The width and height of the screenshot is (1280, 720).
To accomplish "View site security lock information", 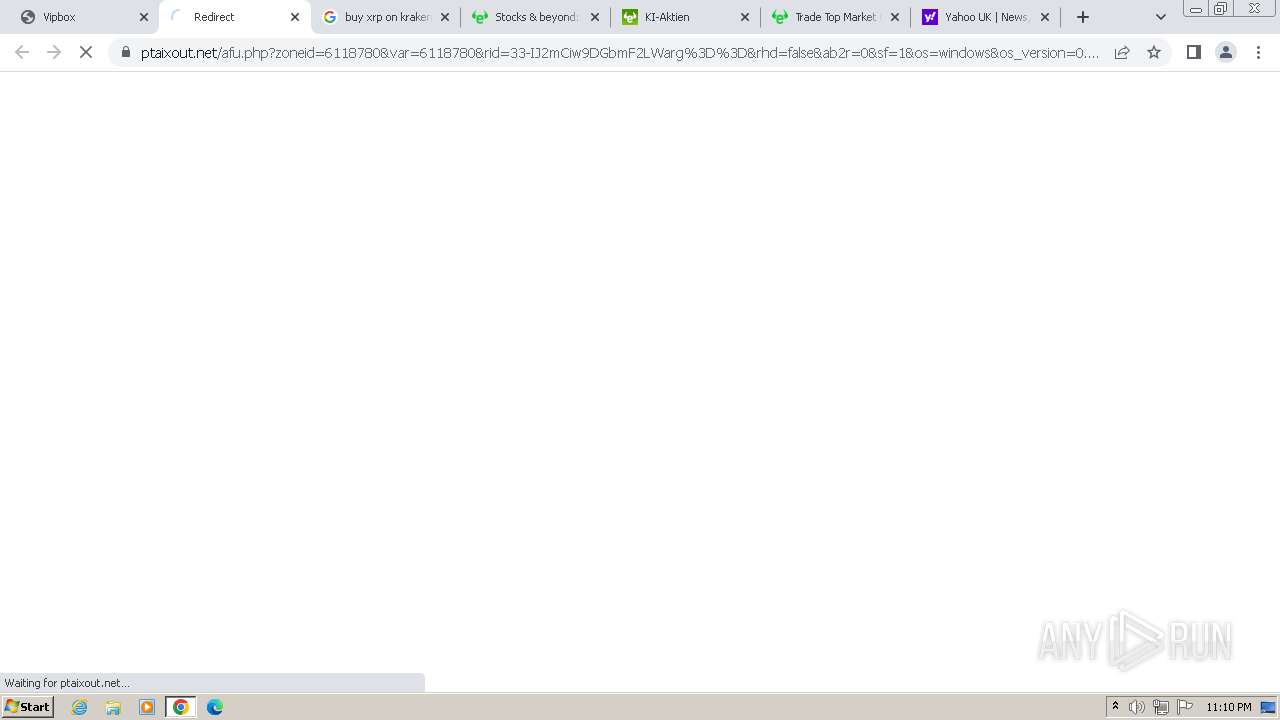I will [126, 52].
